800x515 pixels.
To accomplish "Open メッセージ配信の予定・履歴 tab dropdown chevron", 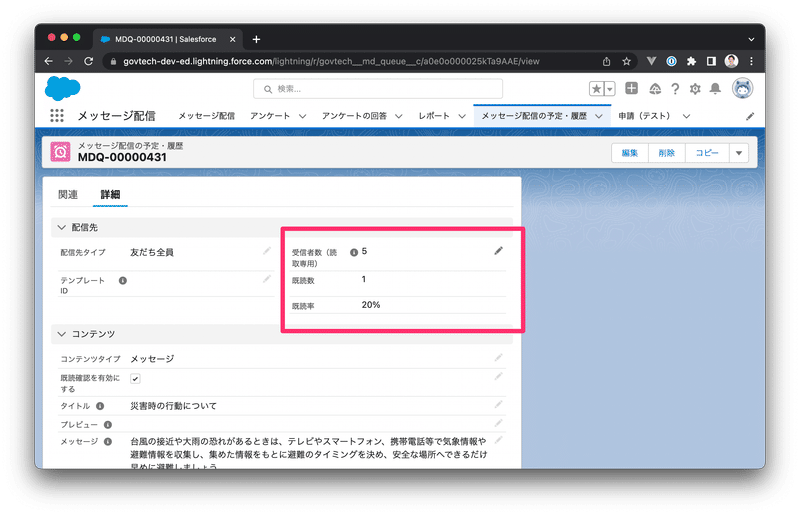I will click(599, 116).
